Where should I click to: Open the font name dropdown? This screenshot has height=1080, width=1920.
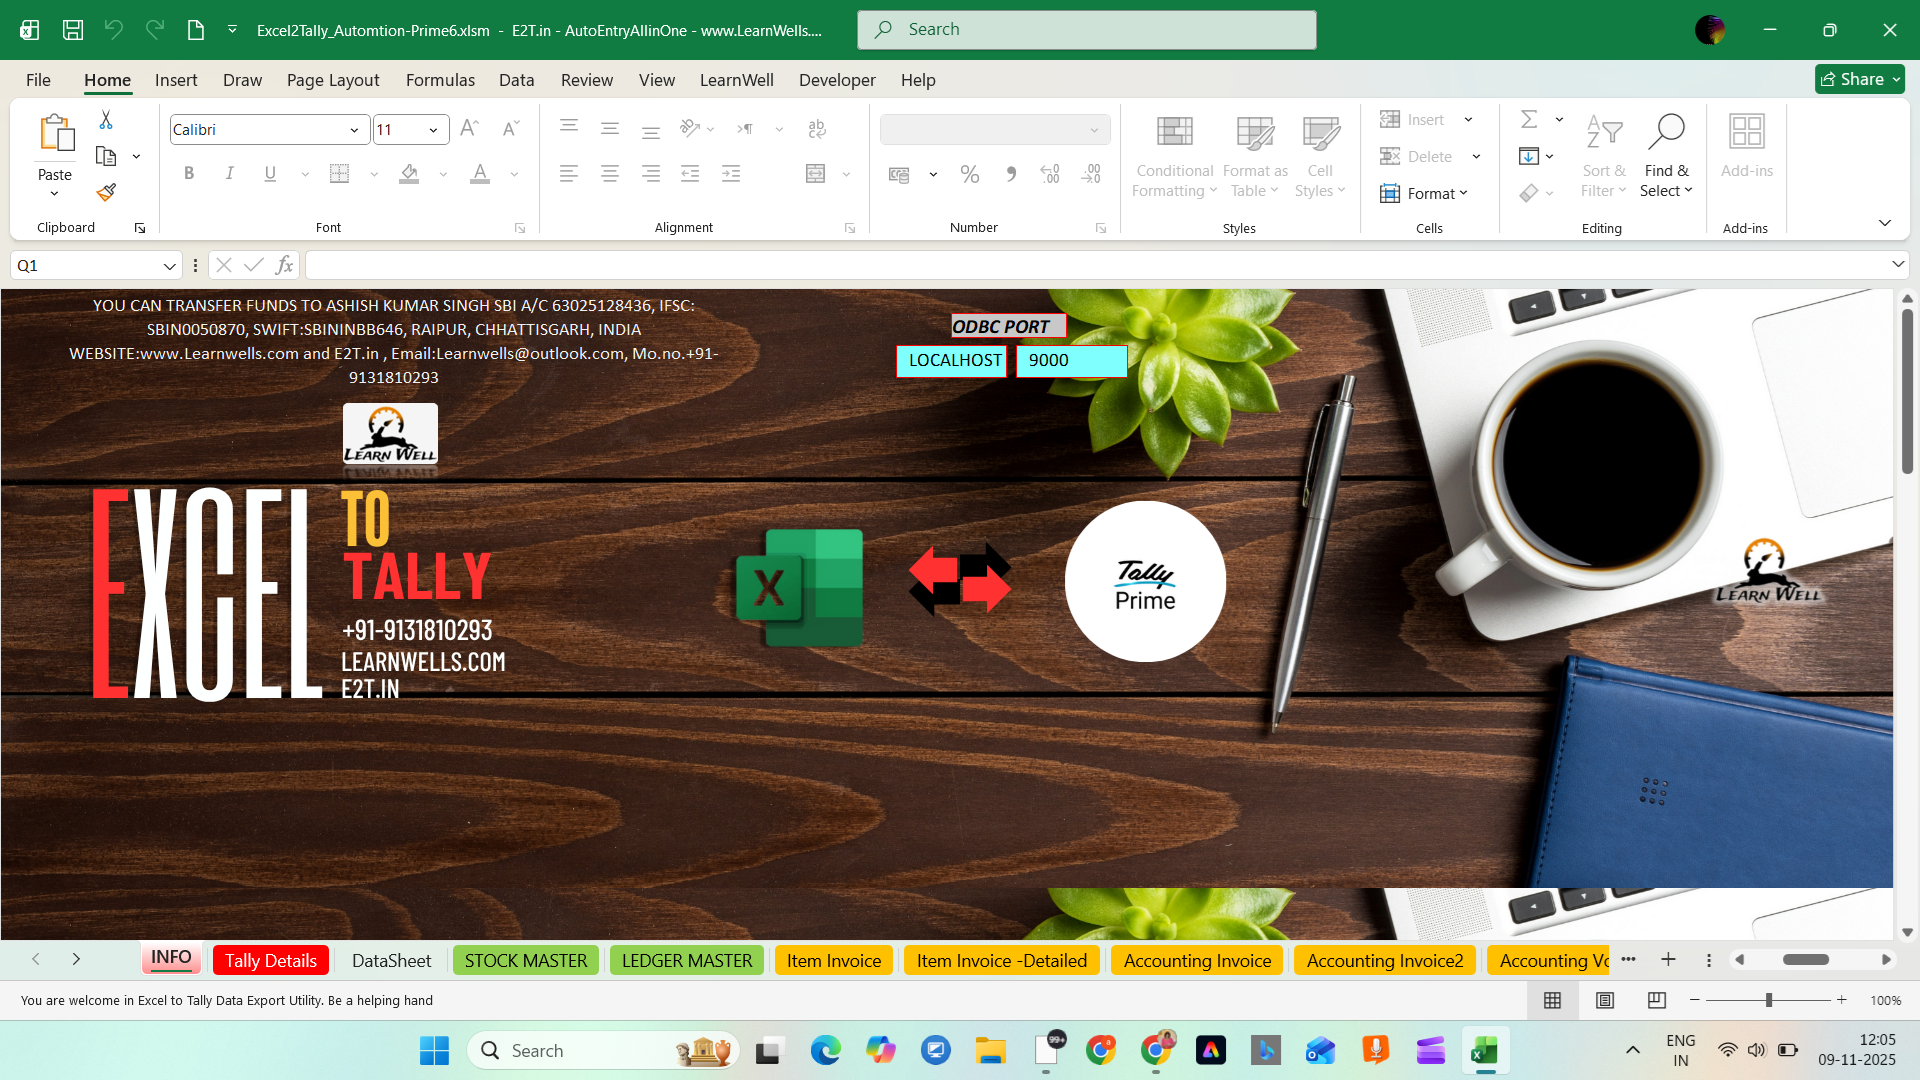pos(353,129)
